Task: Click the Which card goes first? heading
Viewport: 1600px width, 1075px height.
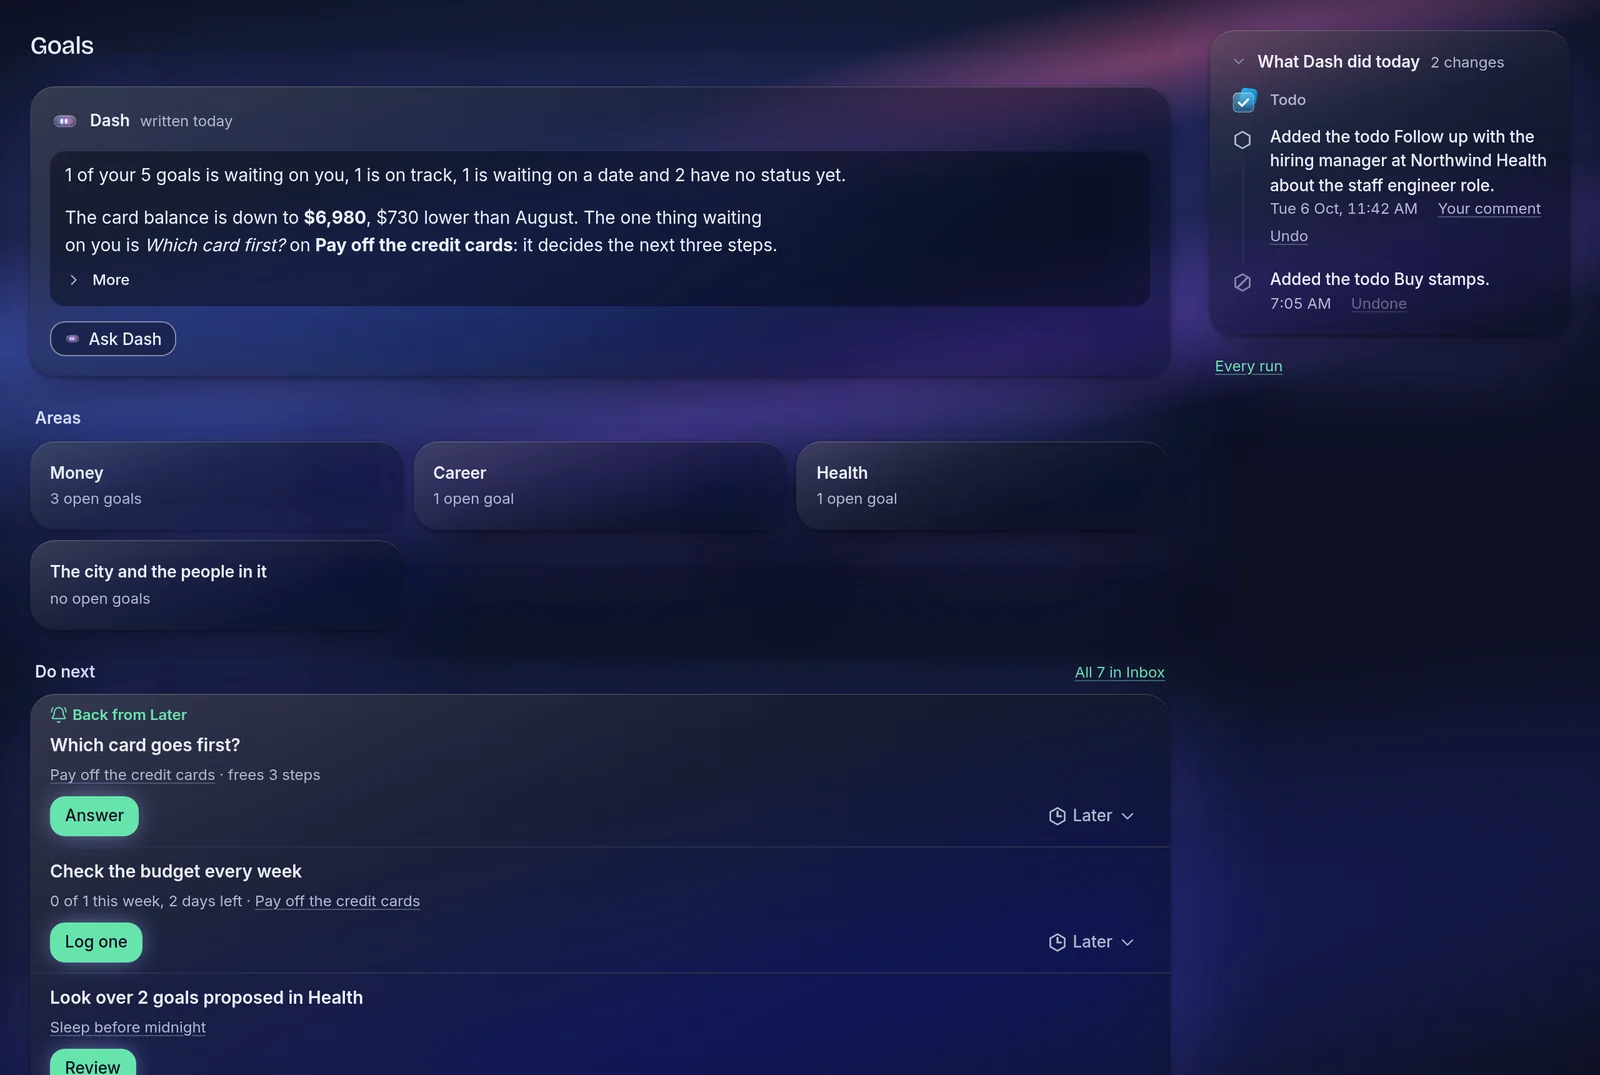Action: pyautogui.click(x=145, y=745)
